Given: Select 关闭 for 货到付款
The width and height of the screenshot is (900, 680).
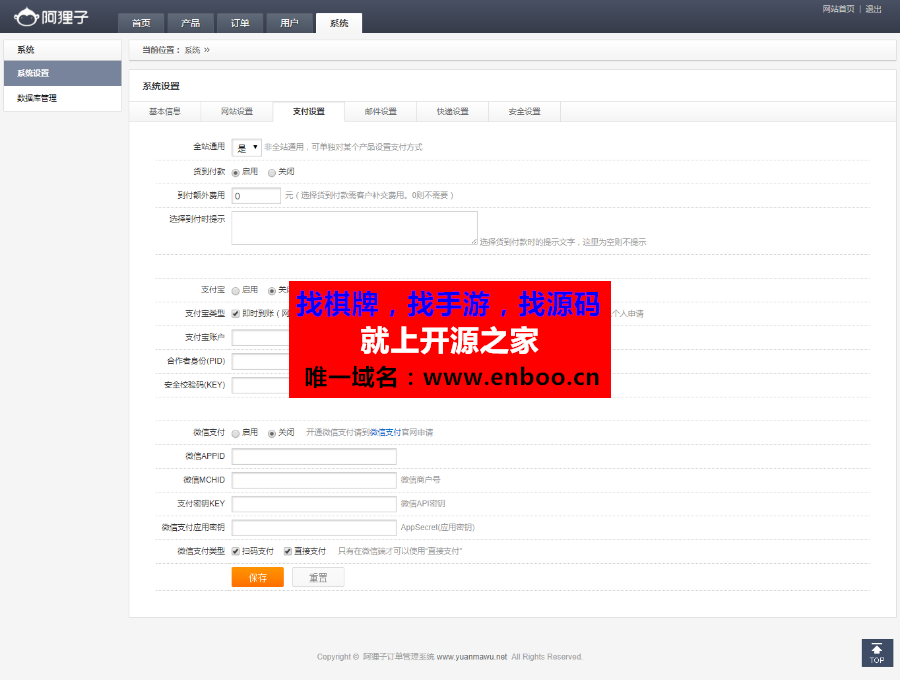Looking at the screenshot, I should [272, 172].
